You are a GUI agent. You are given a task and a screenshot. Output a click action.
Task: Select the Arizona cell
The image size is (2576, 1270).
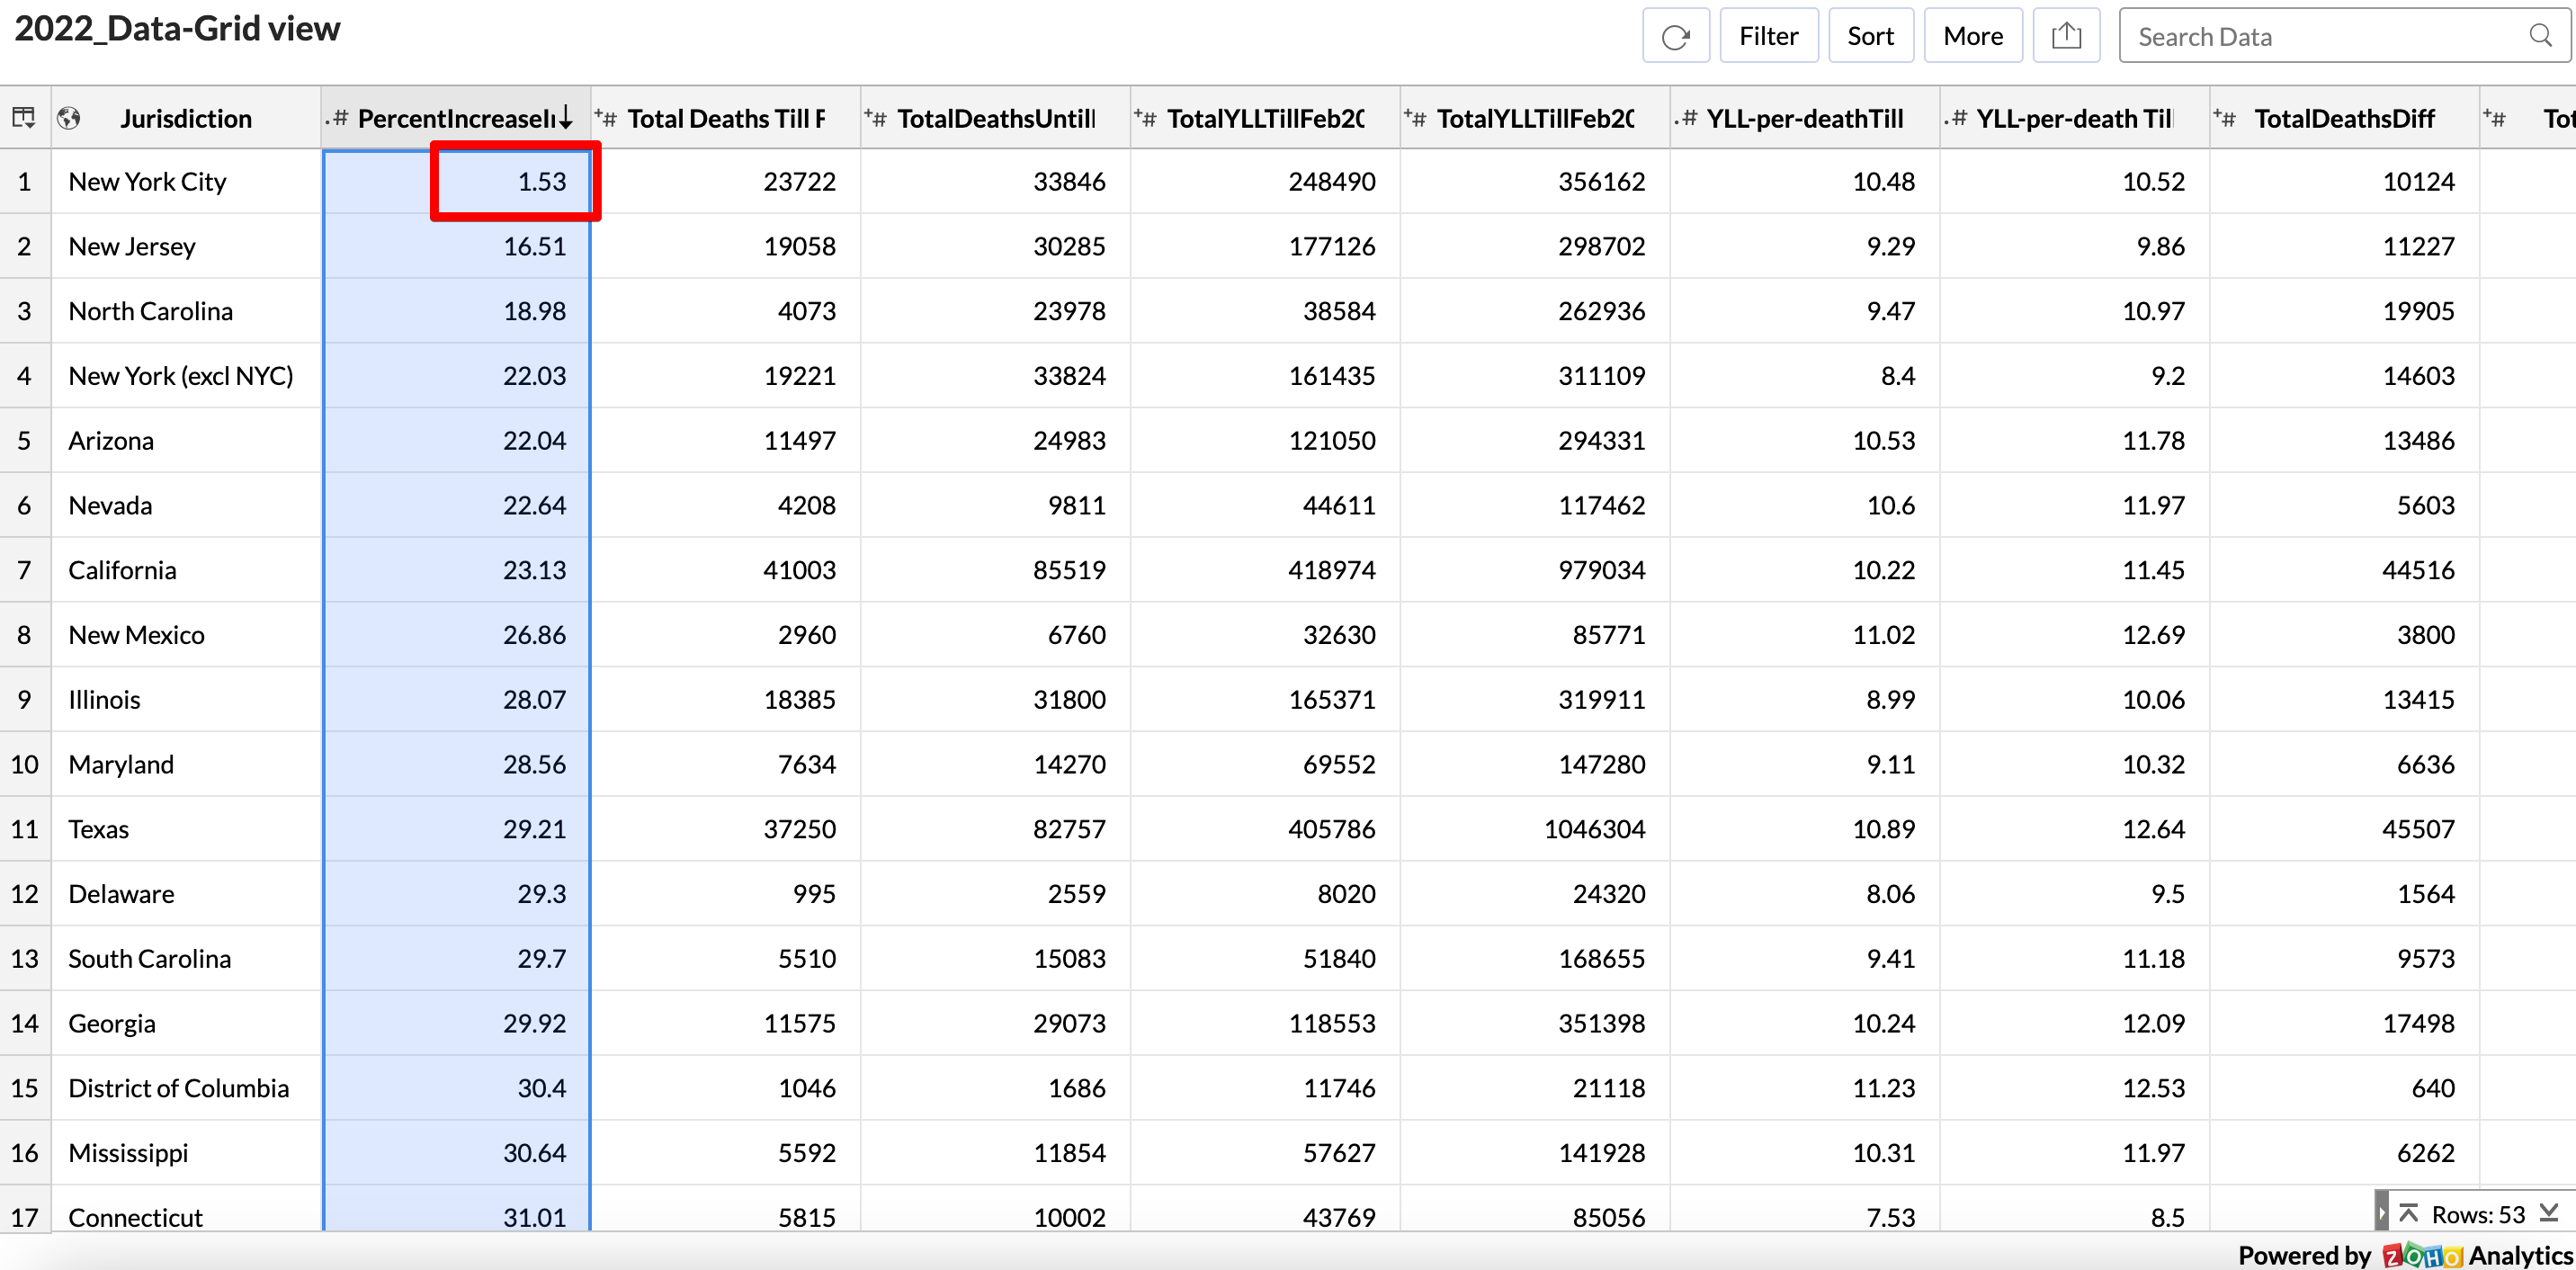186,440
